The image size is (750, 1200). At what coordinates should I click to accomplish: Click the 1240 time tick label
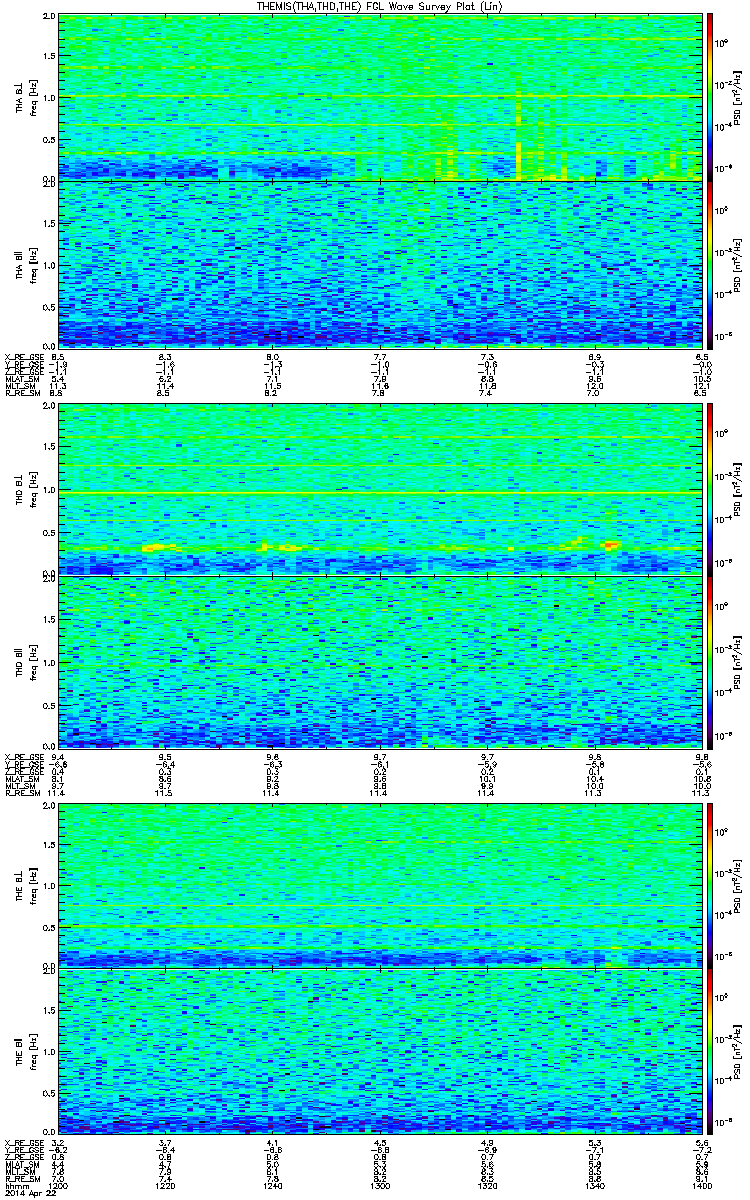coord(273,1186)
